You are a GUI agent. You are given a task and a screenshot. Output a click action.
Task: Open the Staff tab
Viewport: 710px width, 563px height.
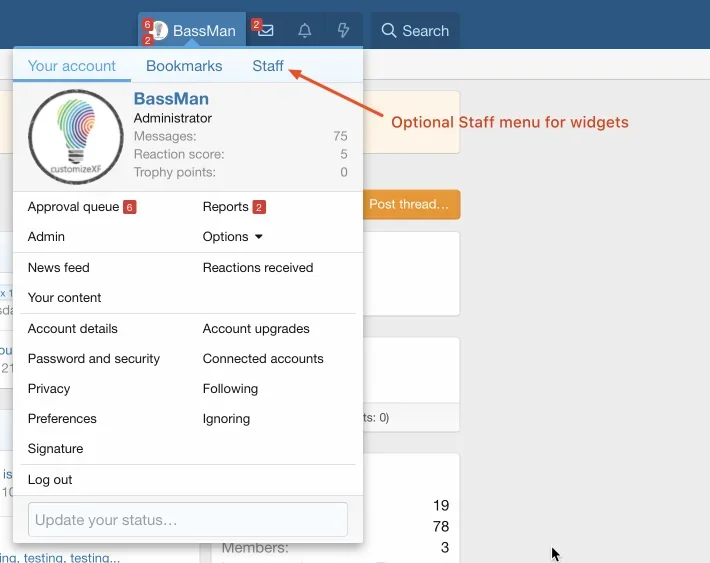[268, 66]
